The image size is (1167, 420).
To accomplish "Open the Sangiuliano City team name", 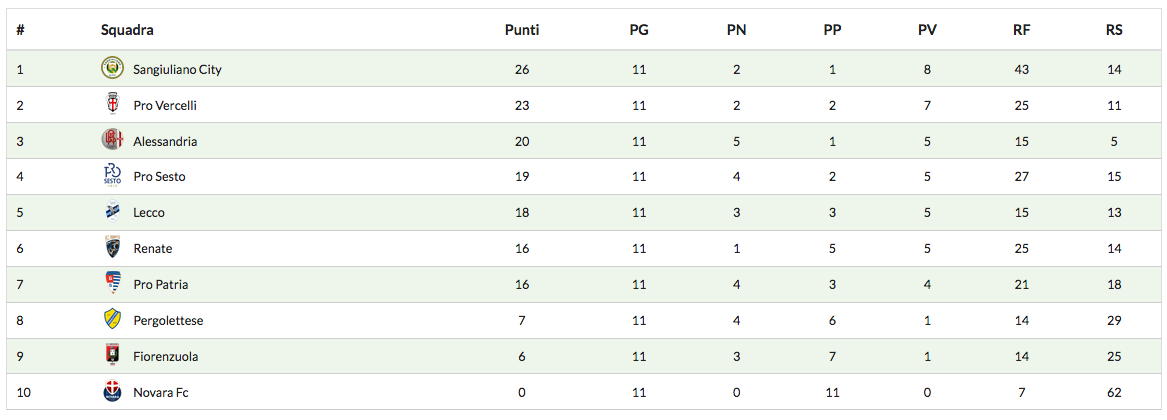I will (x=177, y=70).
